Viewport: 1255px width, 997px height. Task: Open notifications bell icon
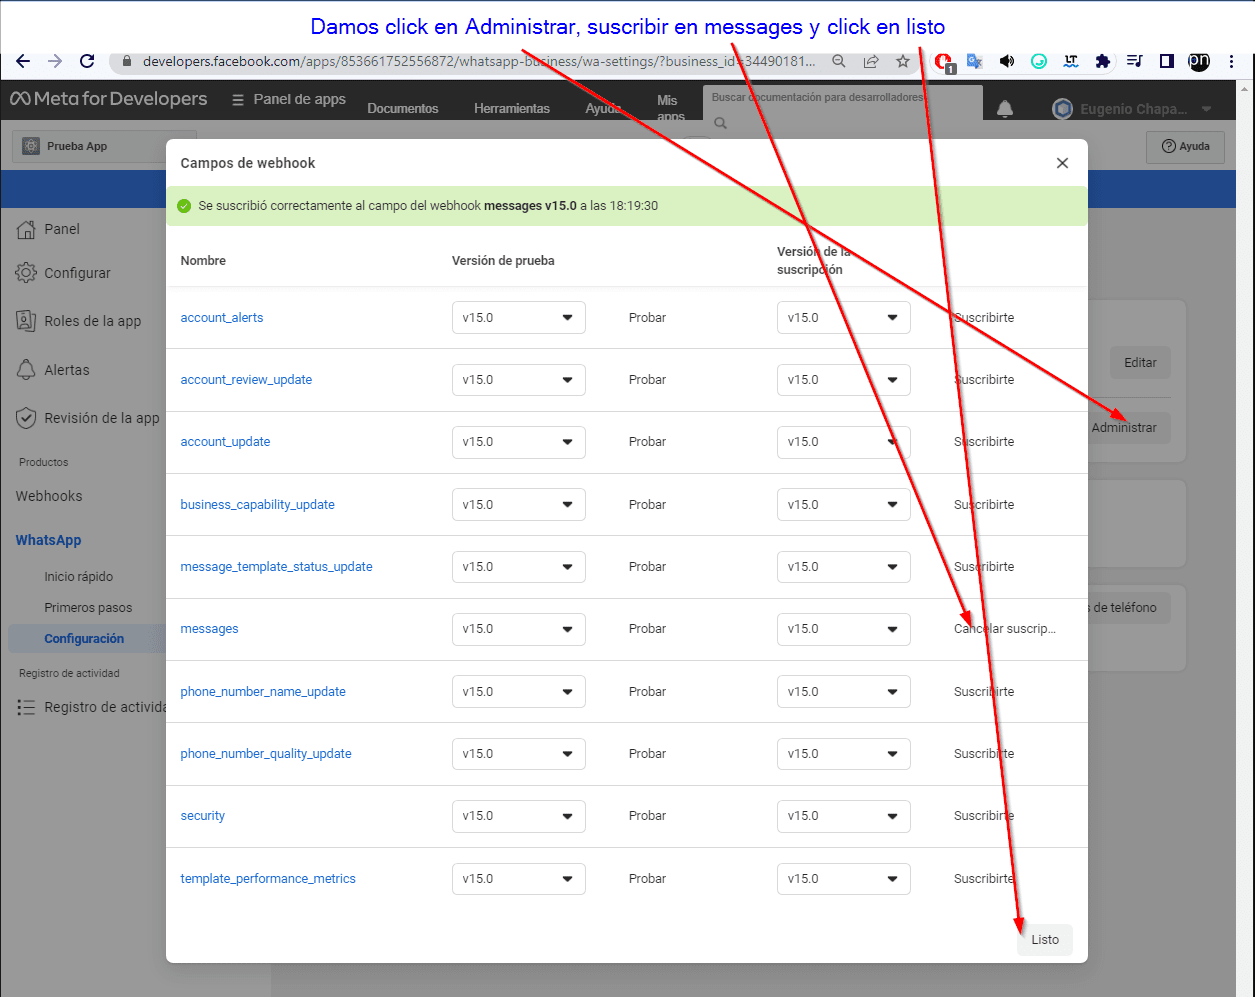(1005, 109)
